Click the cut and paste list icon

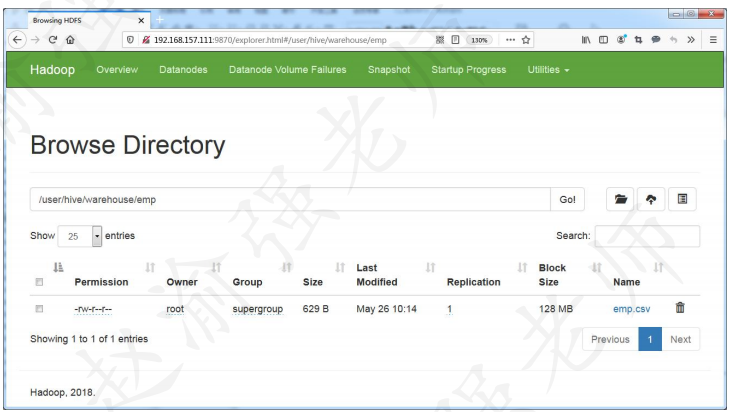[x=683, y=200]
